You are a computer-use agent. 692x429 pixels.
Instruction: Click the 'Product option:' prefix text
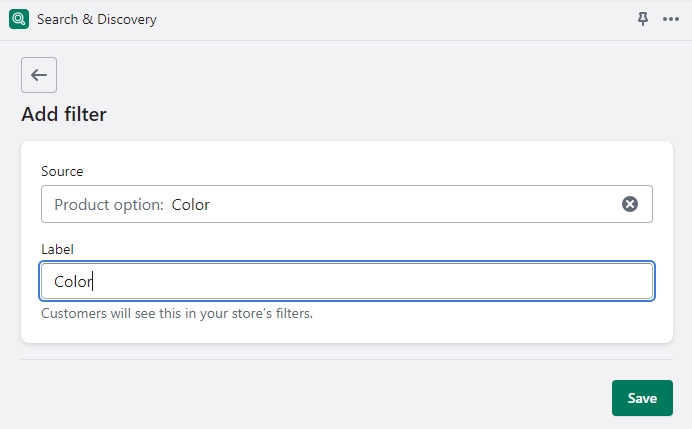point(109,204)
